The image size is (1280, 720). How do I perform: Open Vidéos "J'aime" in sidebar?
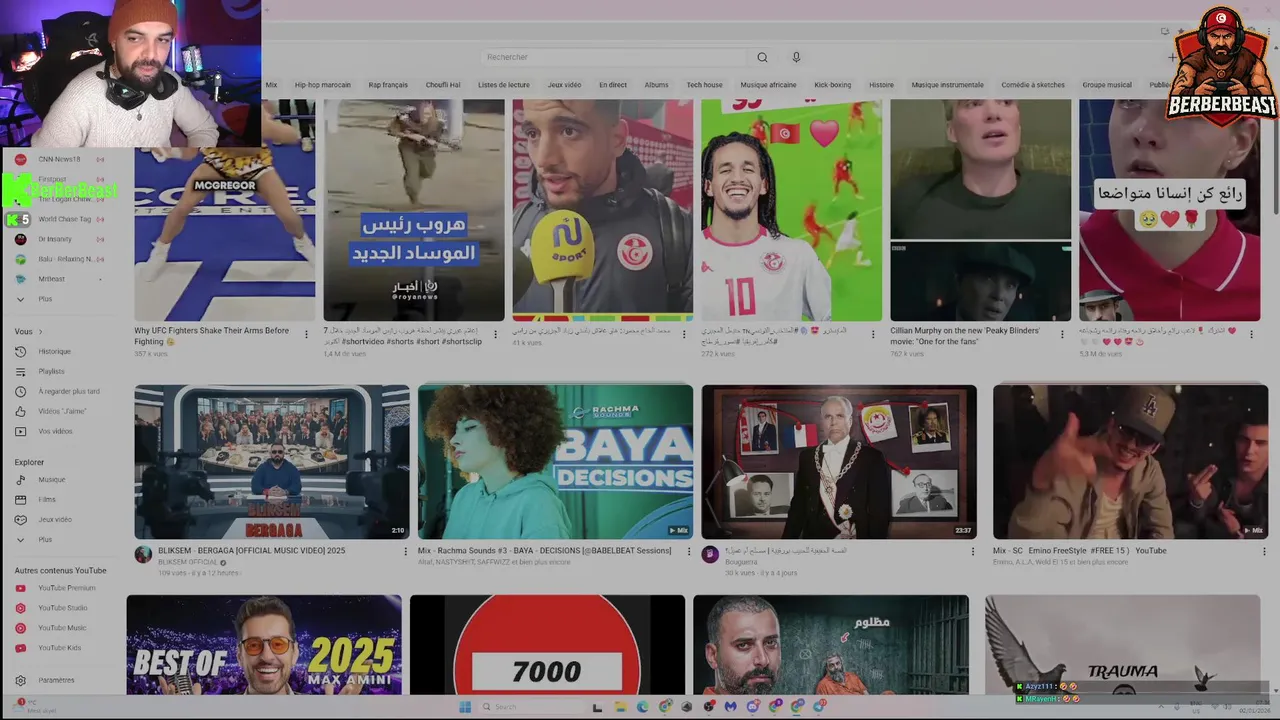(62, 412)
